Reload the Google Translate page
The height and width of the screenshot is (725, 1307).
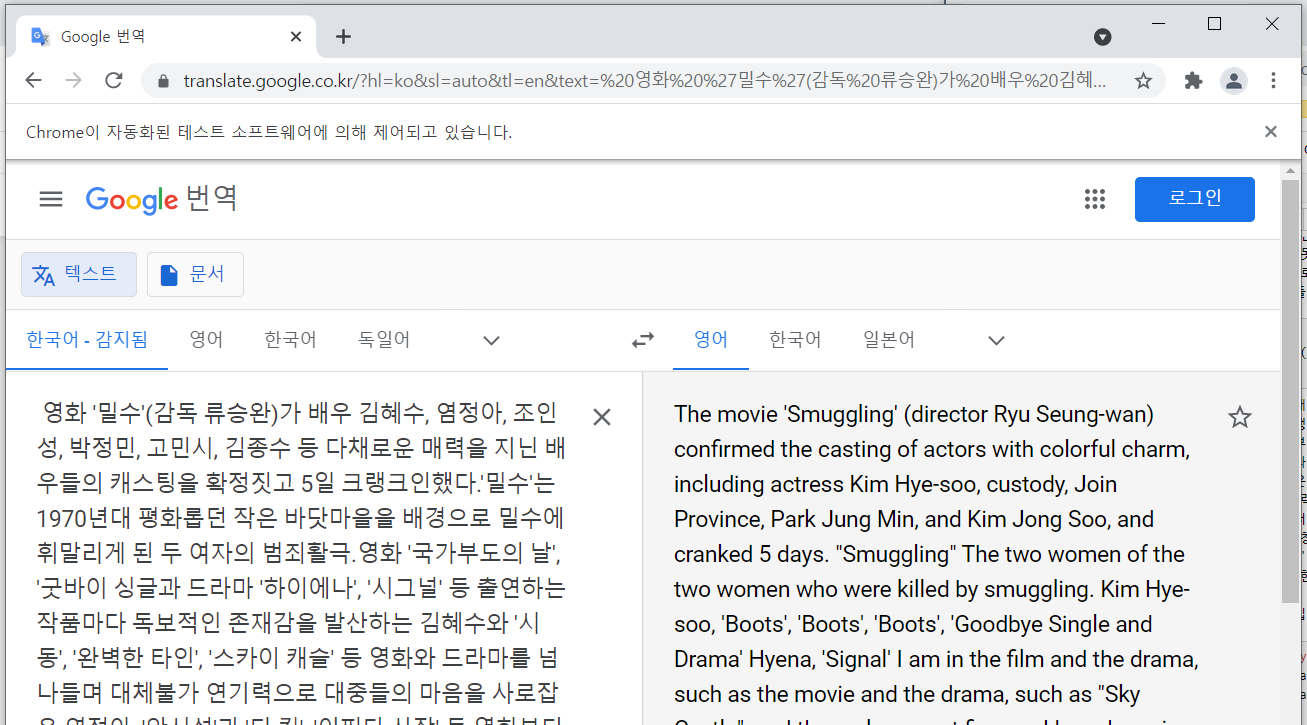(x=114, y=81)
